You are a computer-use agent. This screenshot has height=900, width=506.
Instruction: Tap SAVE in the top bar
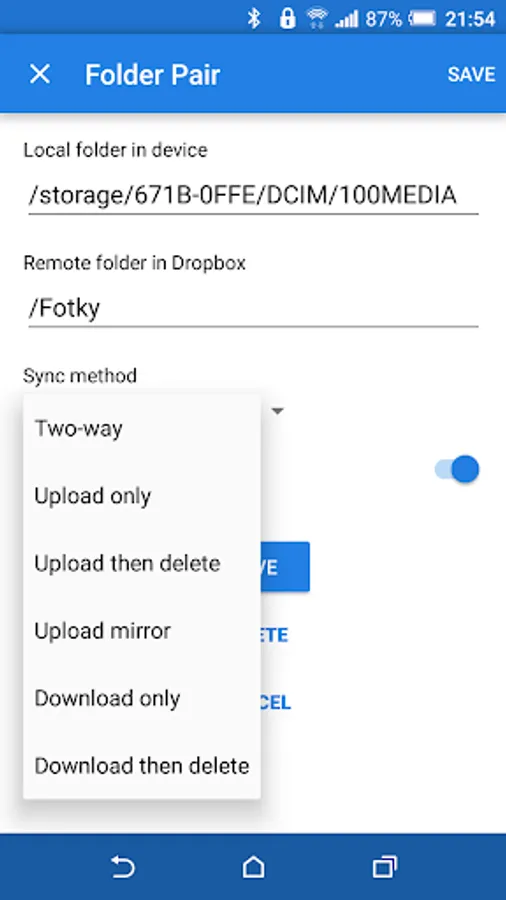tap(472, 74)
